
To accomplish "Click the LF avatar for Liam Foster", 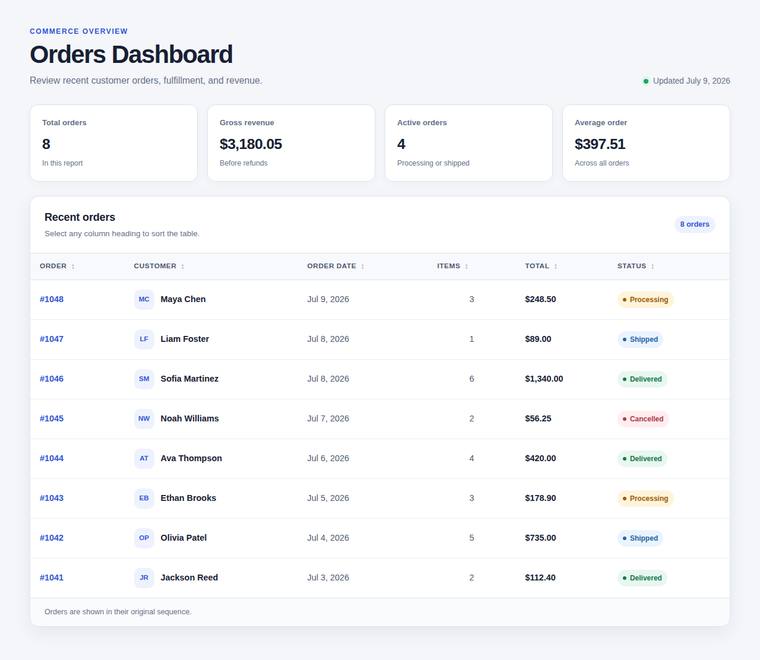I will tap(144, 339).
